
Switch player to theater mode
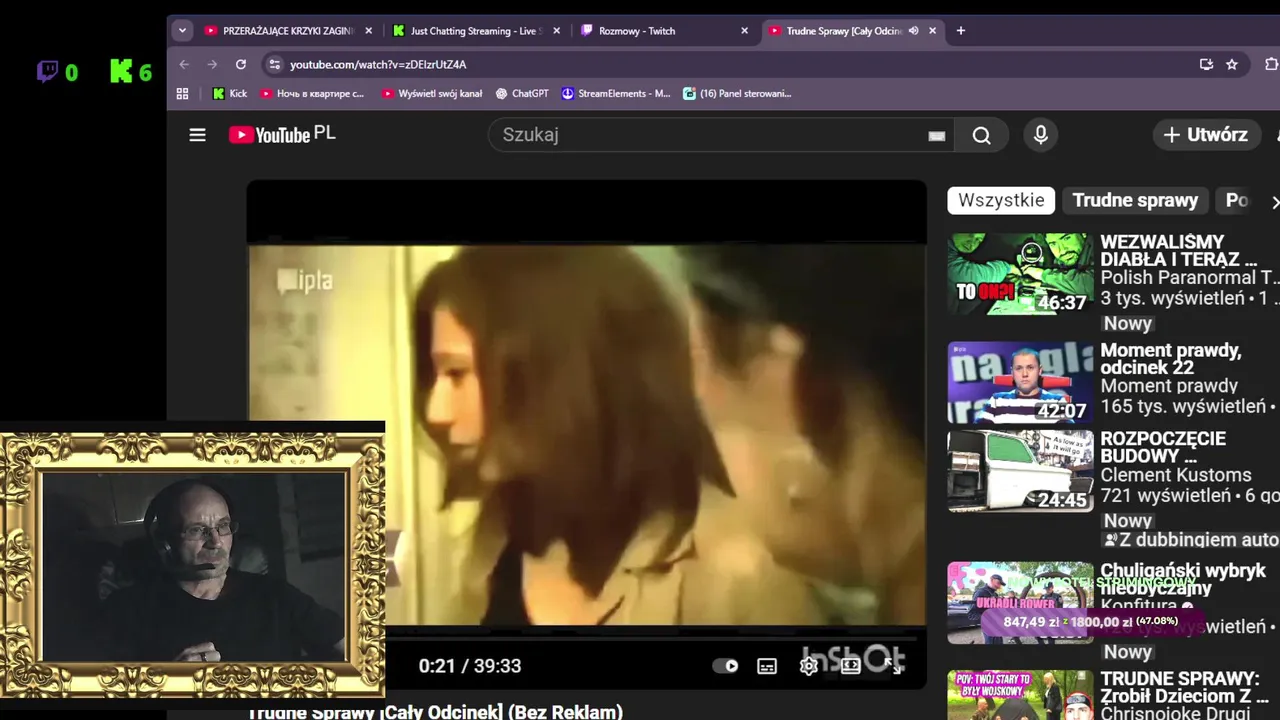pyautogui.click(x=851, y=666)
